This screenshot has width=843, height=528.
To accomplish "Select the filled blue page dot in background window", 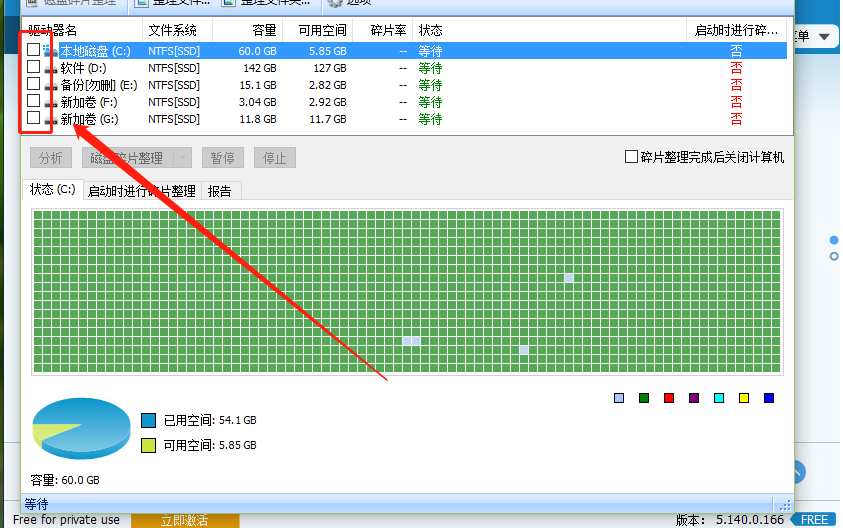I will point(834,240).
